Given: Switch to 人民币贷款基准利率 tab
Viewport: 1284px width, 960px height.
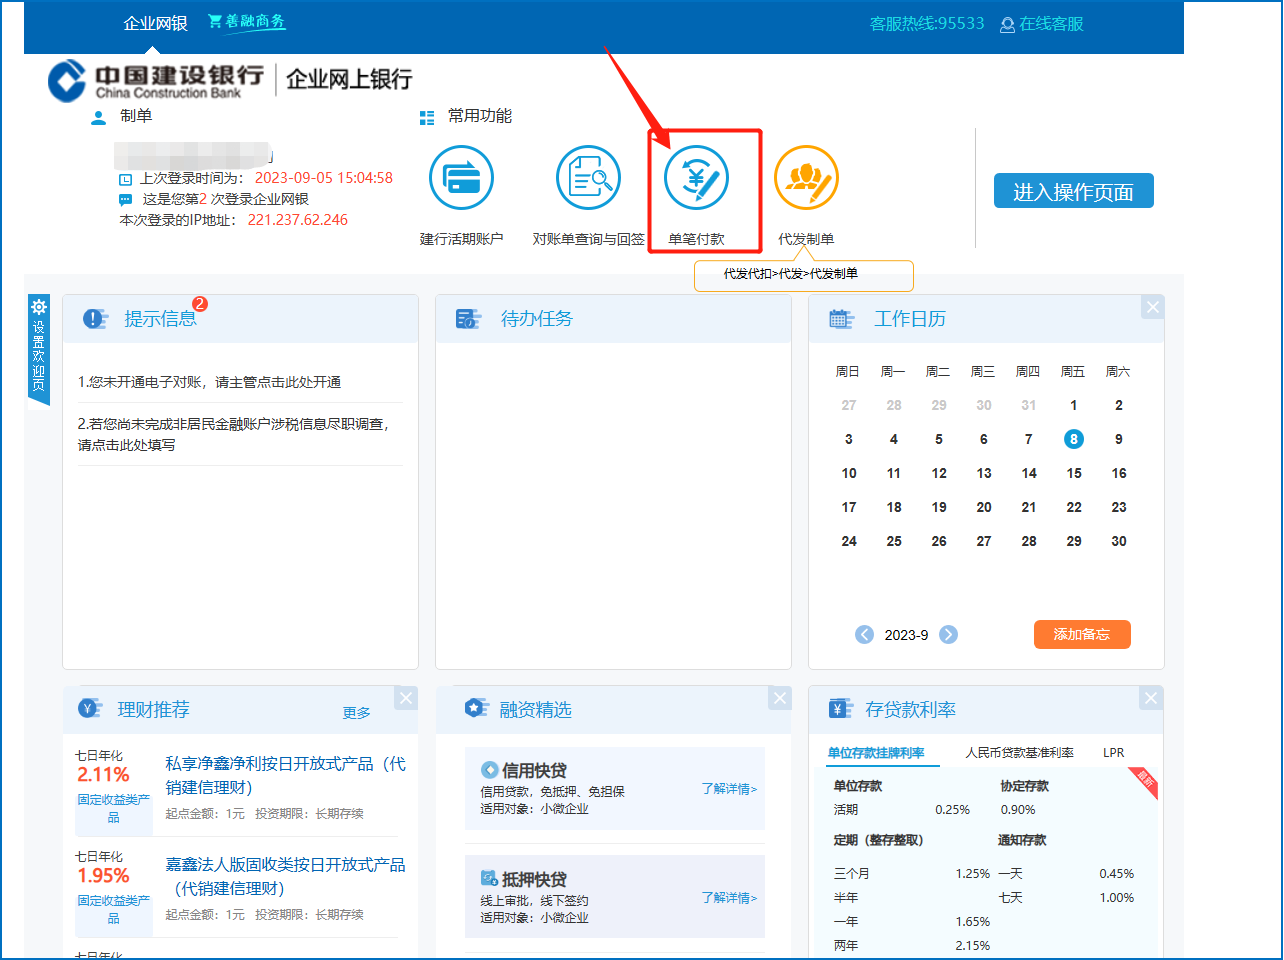Looking at the screenshot, I should (x=1019, y=753).
